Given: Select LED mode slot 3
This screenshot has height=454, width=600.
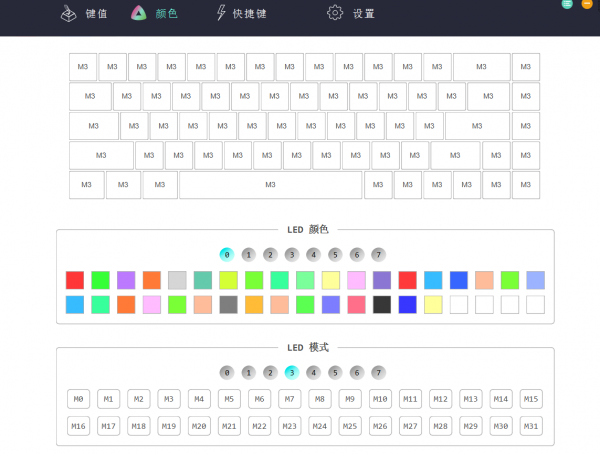Looking at the screenshot, I should pos(292,372).
